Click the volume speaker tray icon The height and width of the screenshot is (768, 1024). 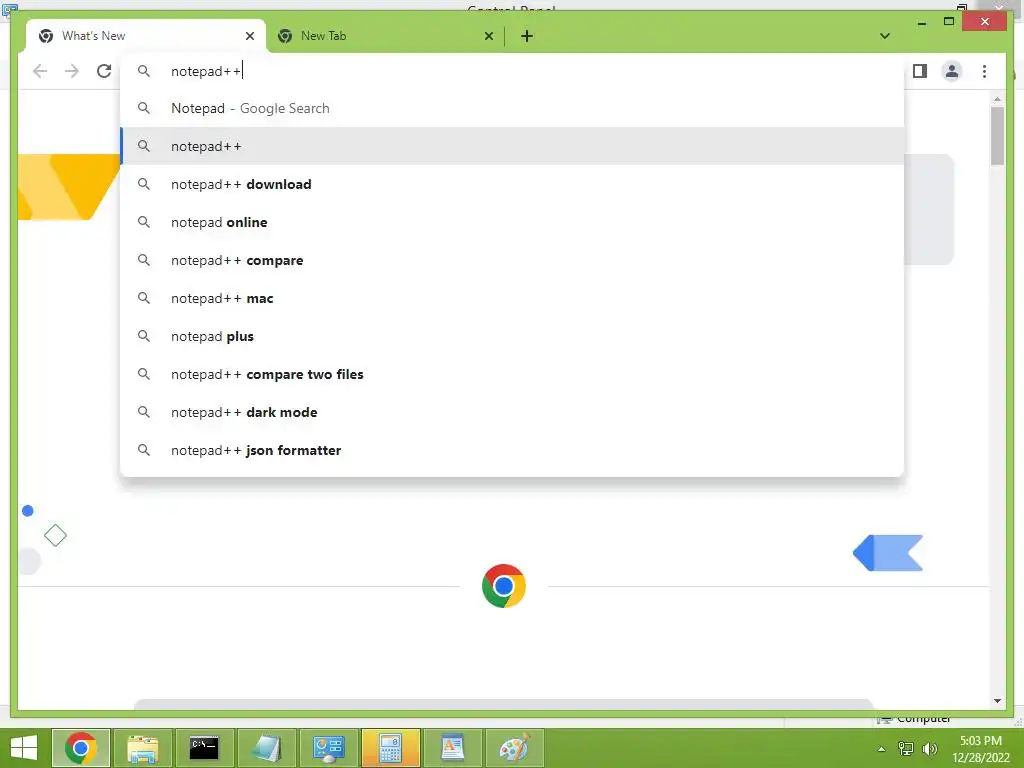point(929,748)
